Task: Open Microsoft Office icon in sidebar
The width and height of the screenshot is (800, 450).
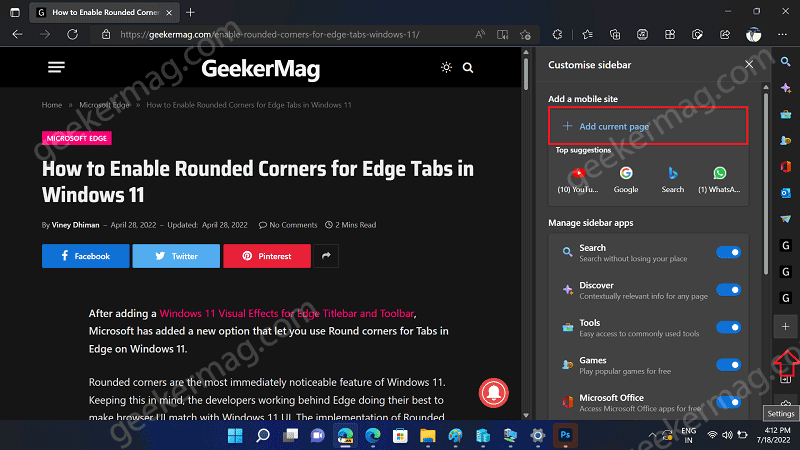Action: point(786,166)
